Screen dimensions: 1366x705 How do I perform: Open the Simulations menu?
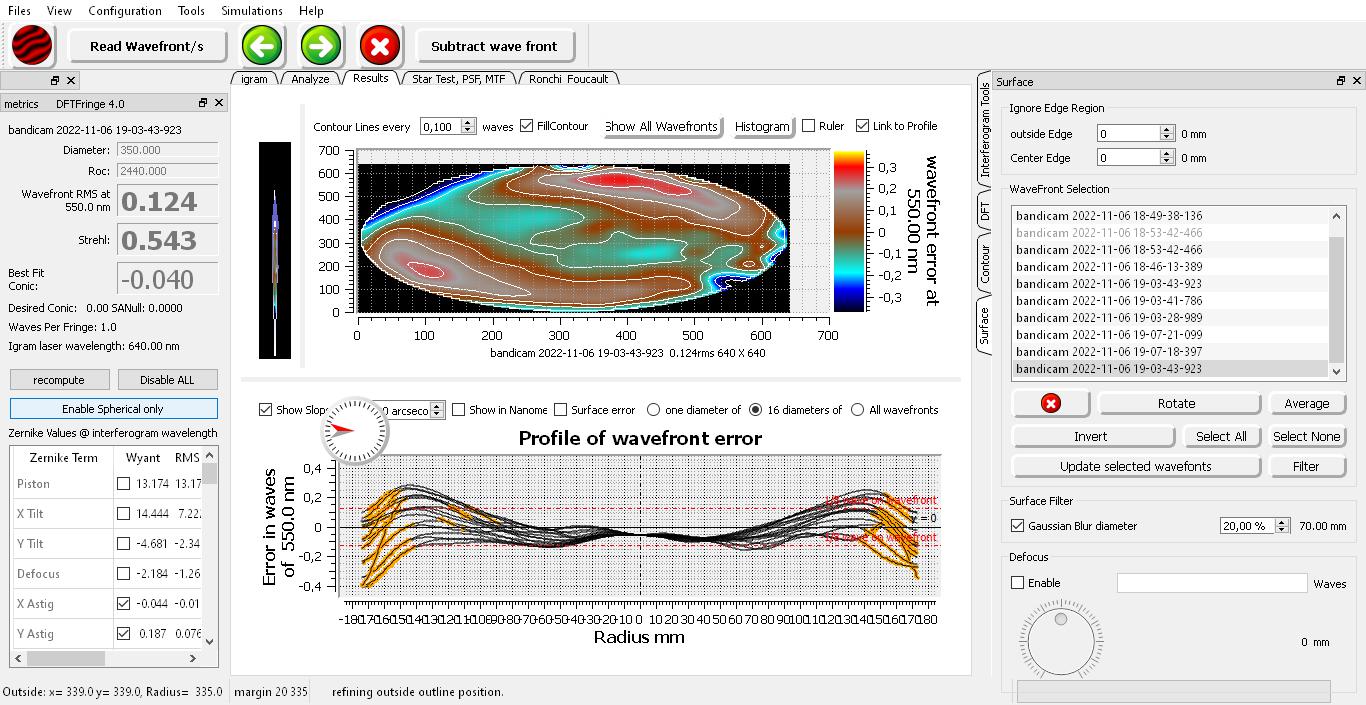tap(251, 11)
